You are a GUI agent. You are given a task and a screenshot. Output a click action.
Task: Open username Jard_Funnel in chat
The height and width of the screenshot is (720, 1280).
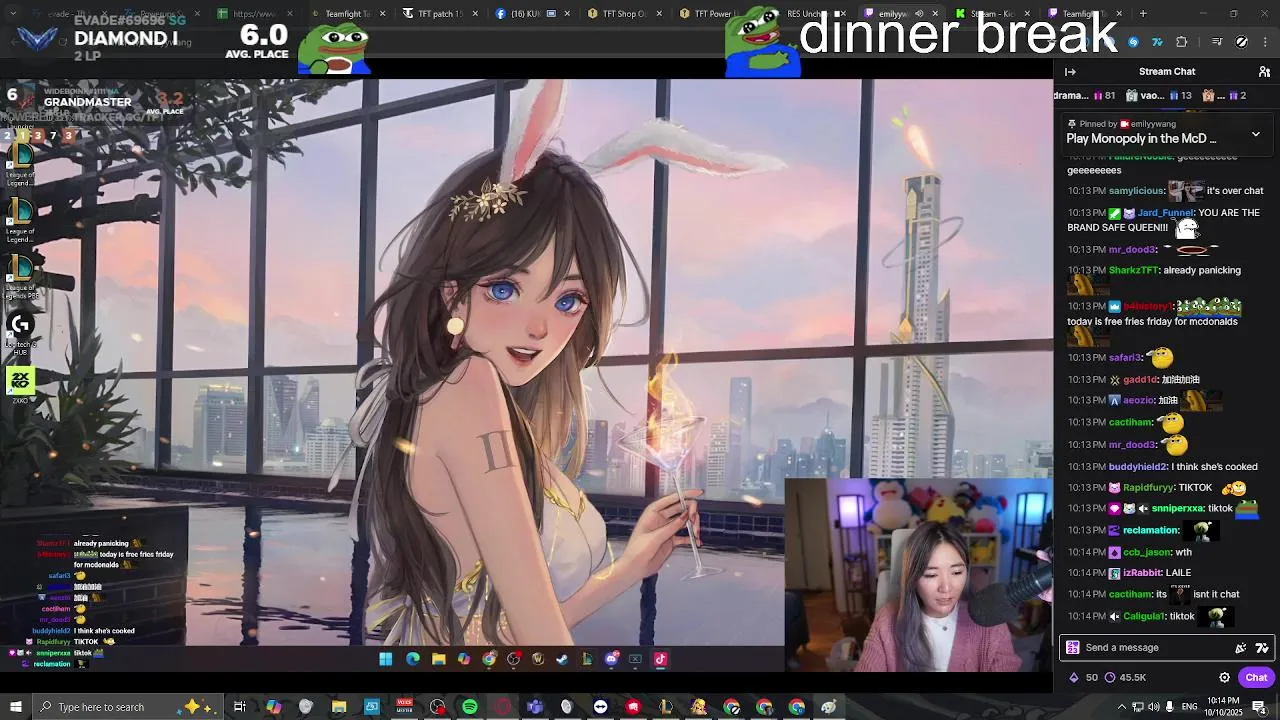point(1164,213)
